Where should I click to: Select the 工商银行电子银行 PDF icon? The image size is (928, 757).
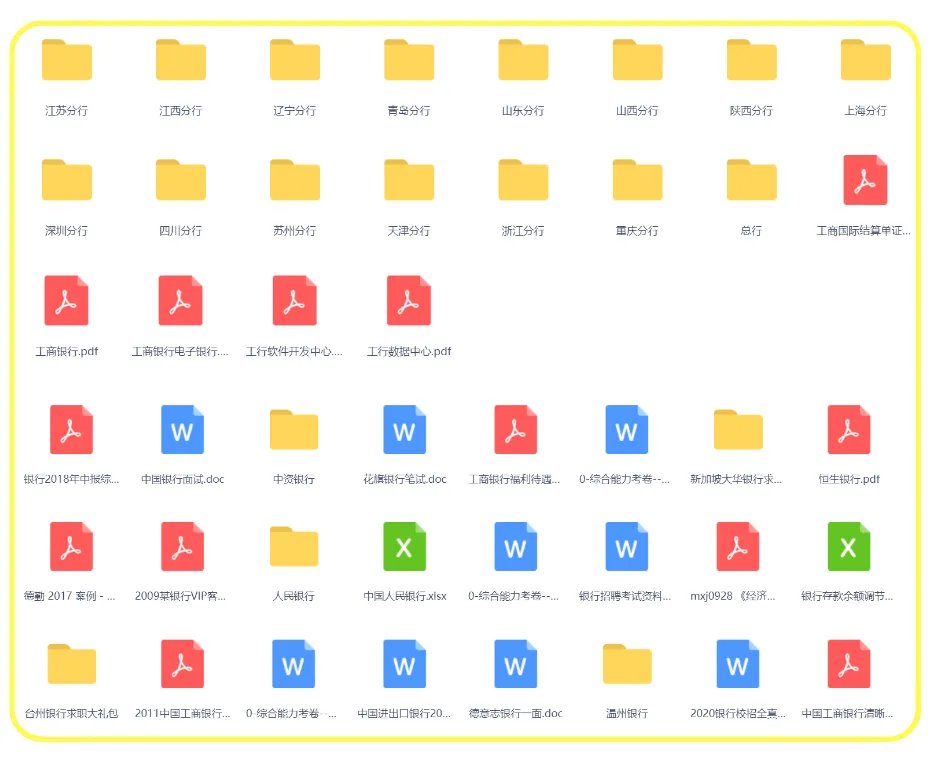tap(181, 300)
